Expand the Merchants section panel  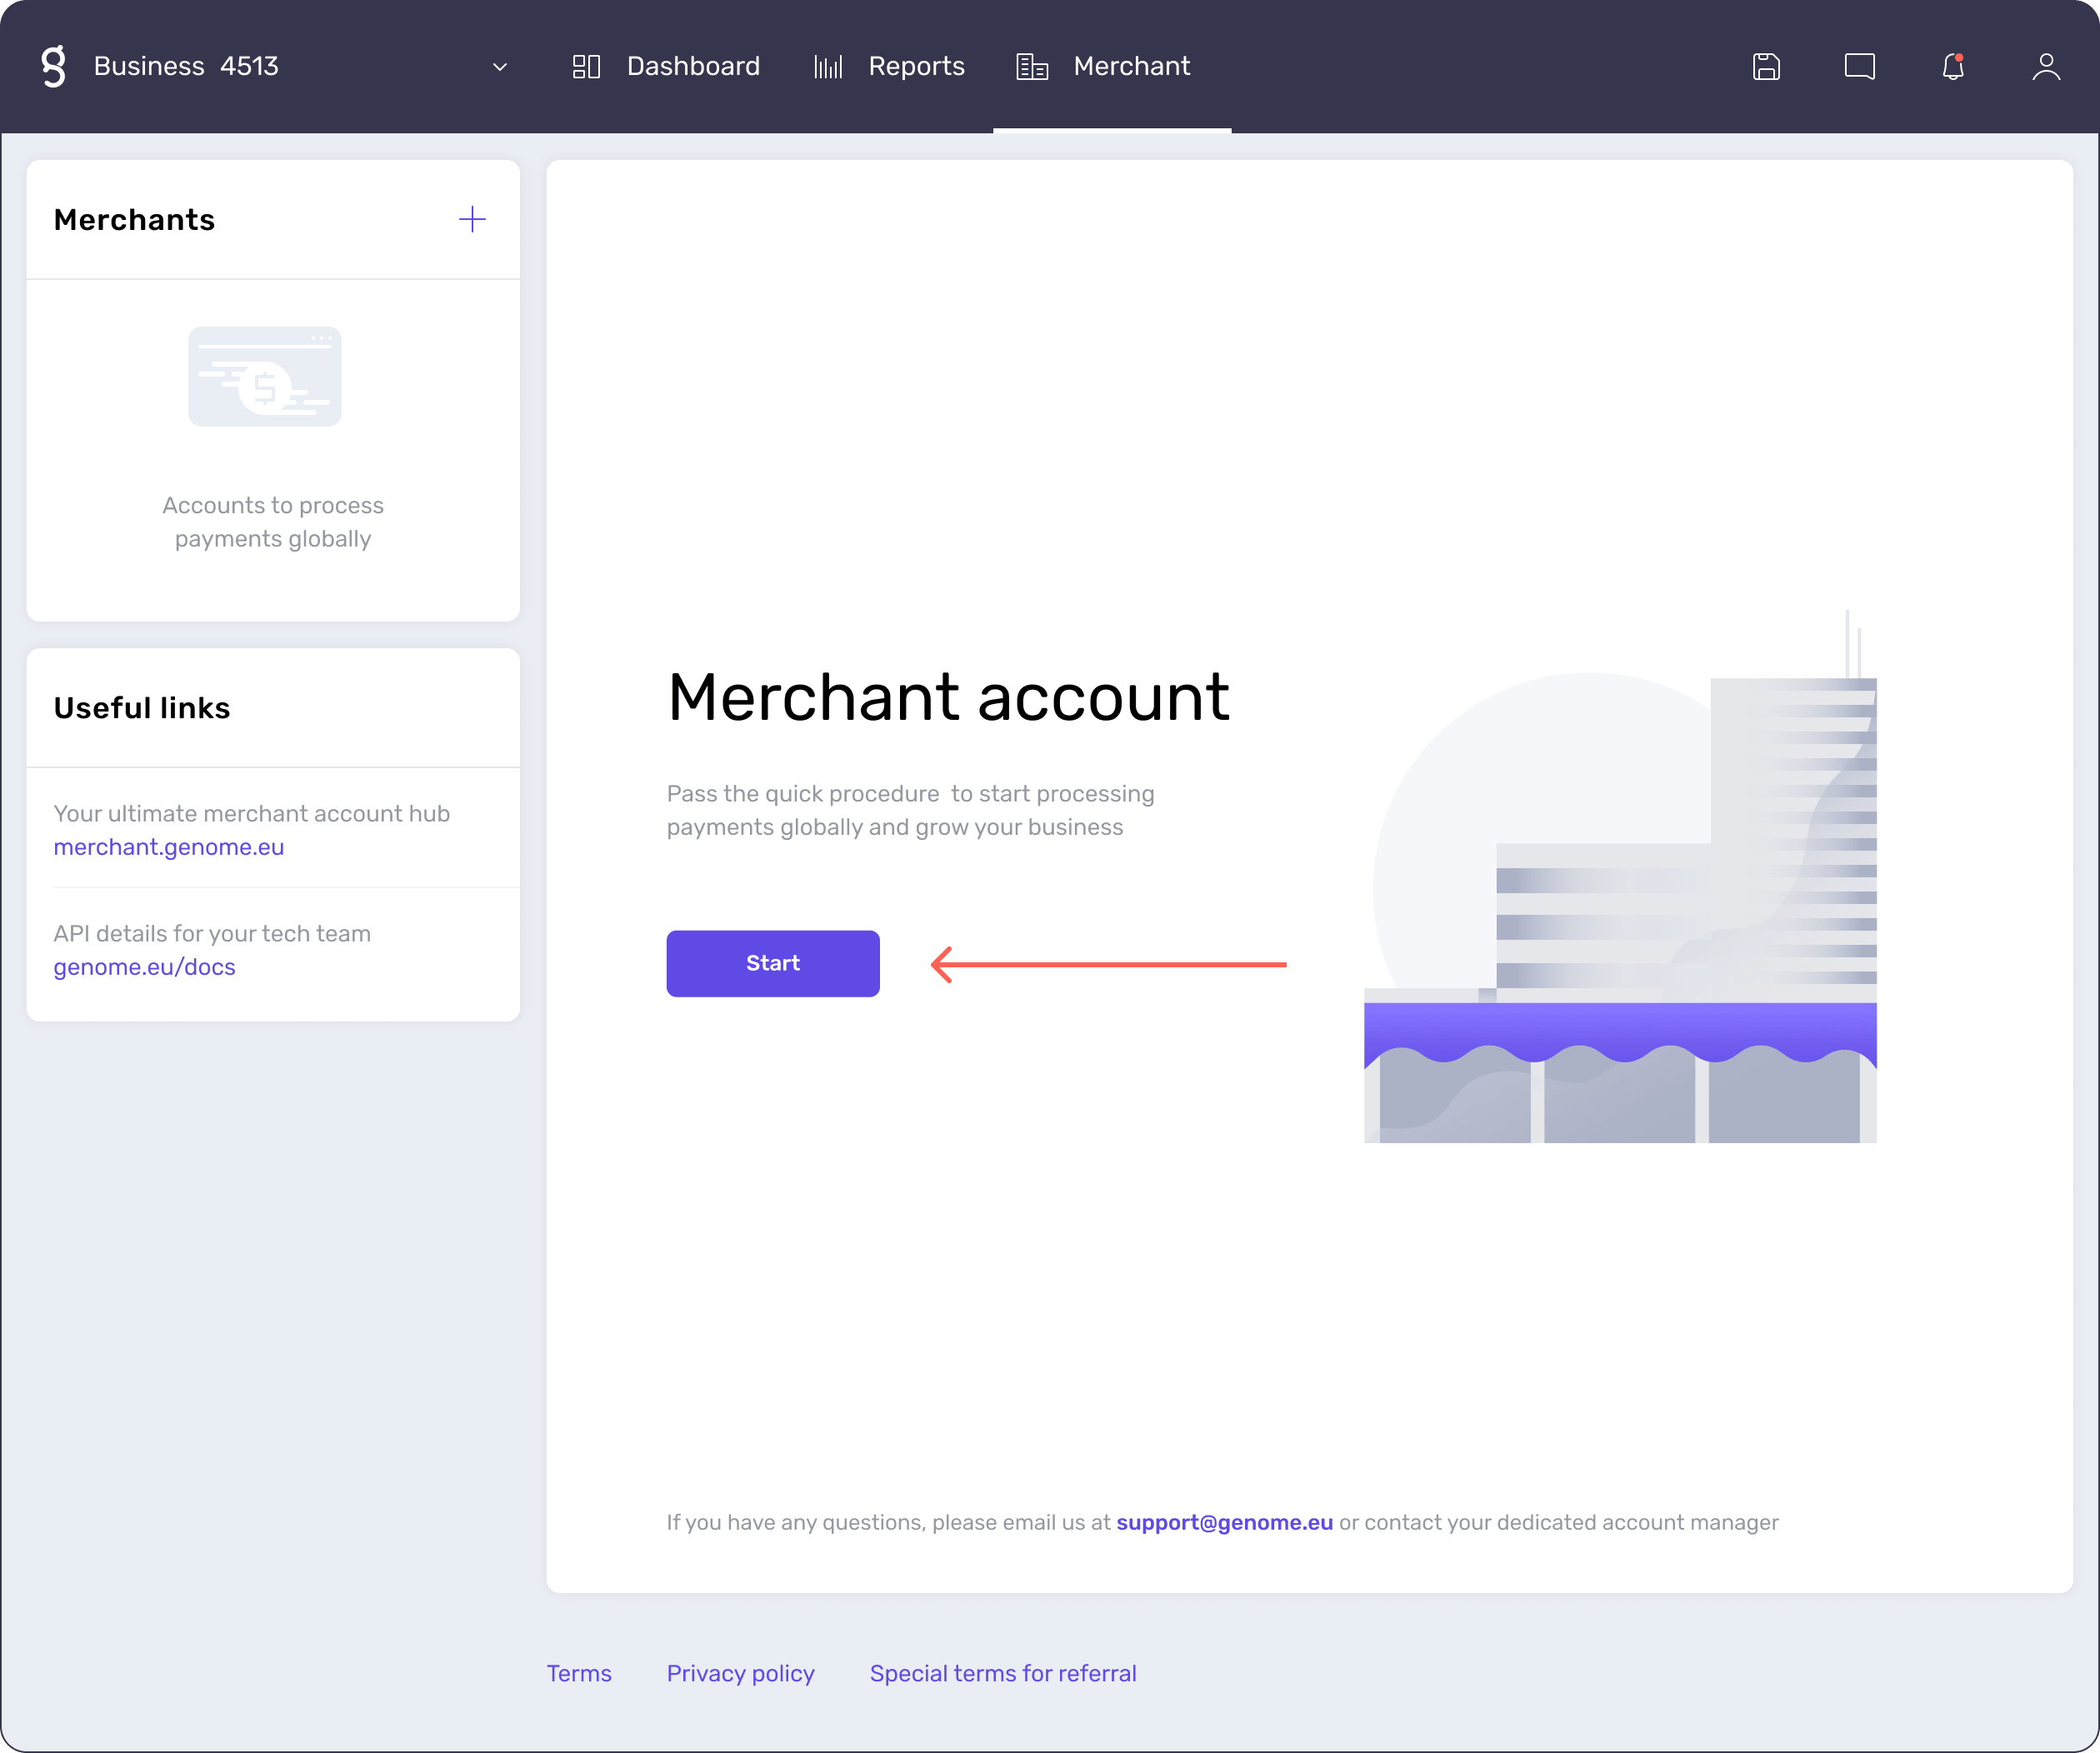click(471, 220)
